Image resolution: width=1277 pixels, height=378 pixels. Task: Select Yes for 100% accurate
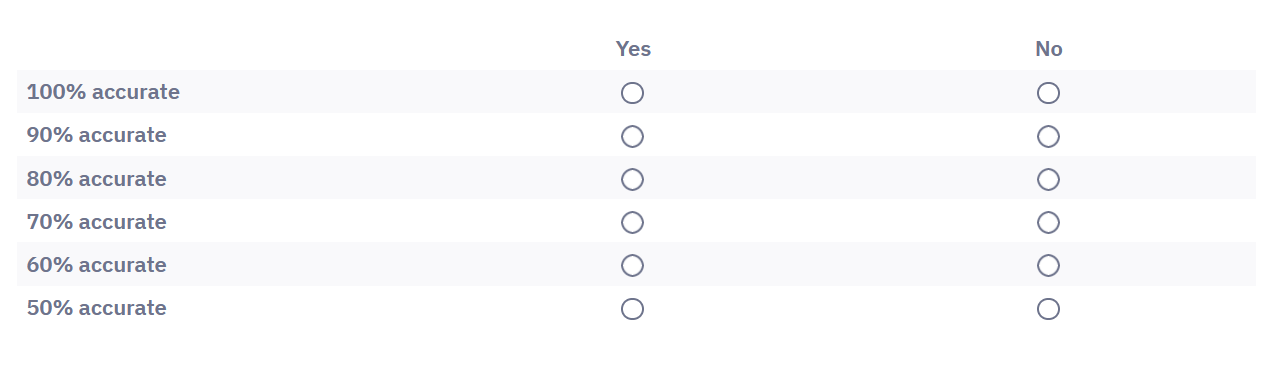click(632, 93)
